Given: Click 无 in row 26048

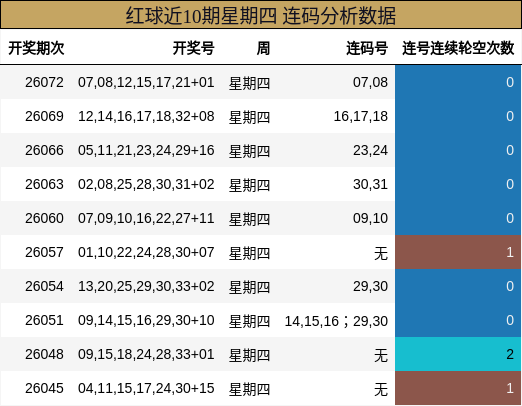Looking at the screenshot, I should click(381, 355).
